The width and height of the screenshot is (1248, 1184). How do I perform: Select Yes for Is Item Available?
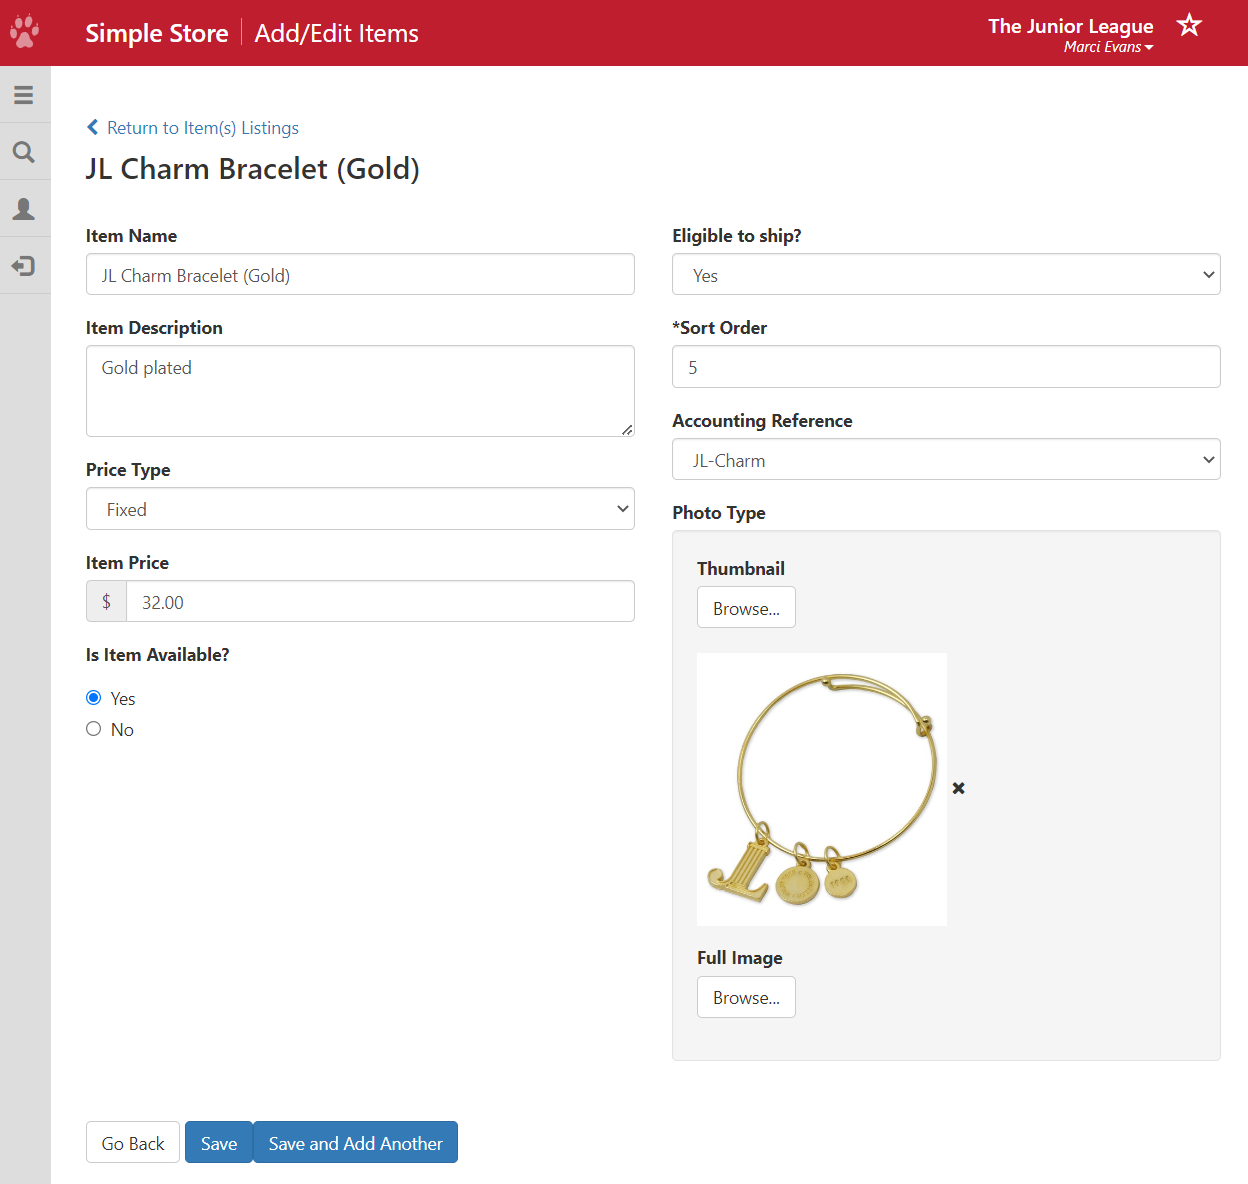(94, 698)
